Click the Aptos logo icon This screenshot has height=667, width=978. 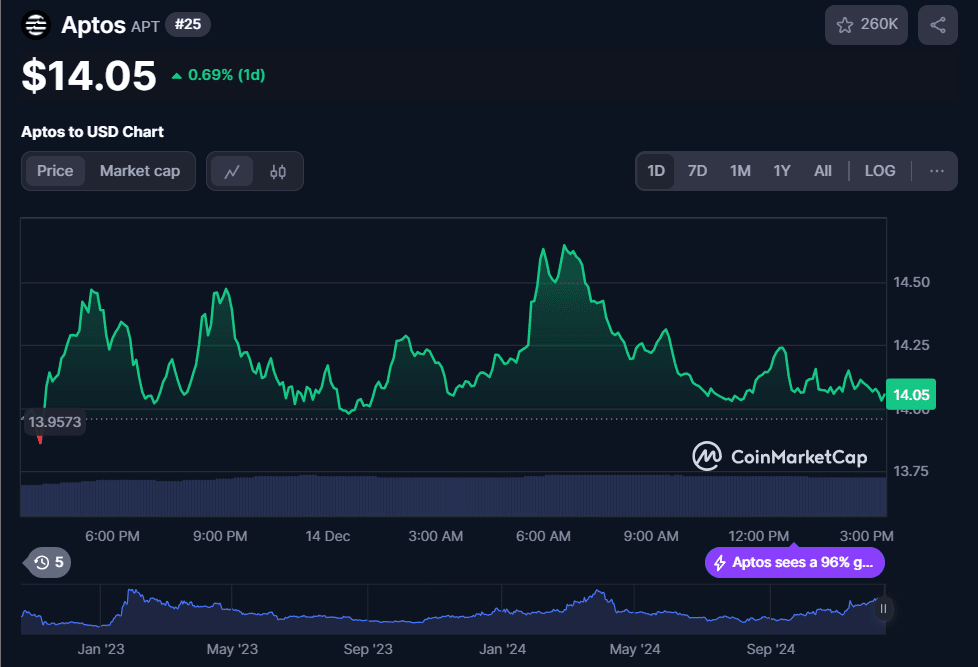click(x=36, y=26)
